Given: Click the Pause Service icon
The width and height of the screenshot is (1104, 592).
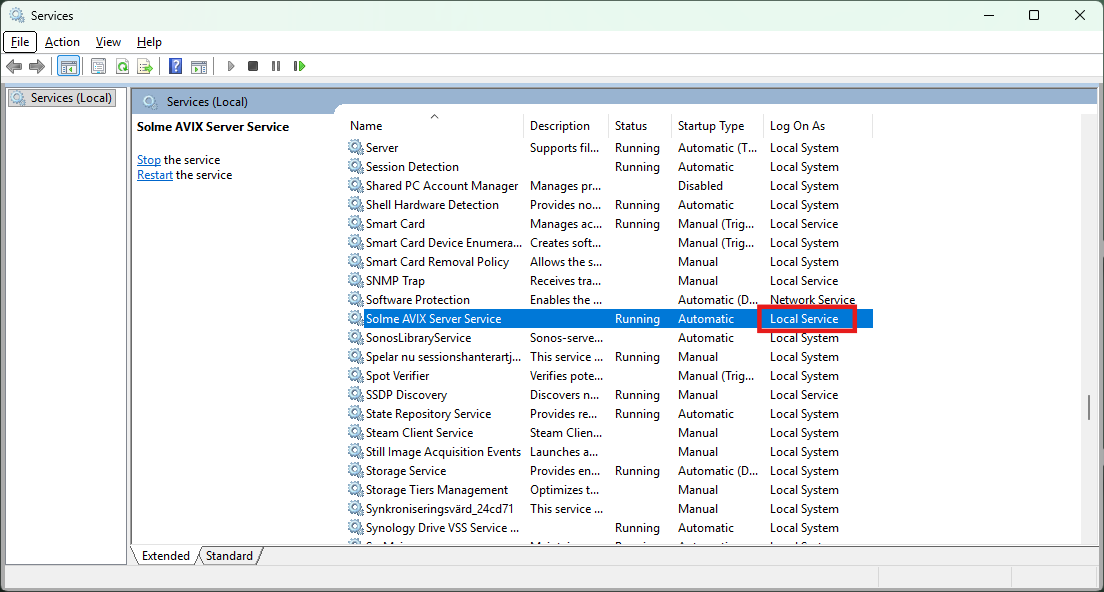Looking at the screenshot, I should tap(276, 66).
